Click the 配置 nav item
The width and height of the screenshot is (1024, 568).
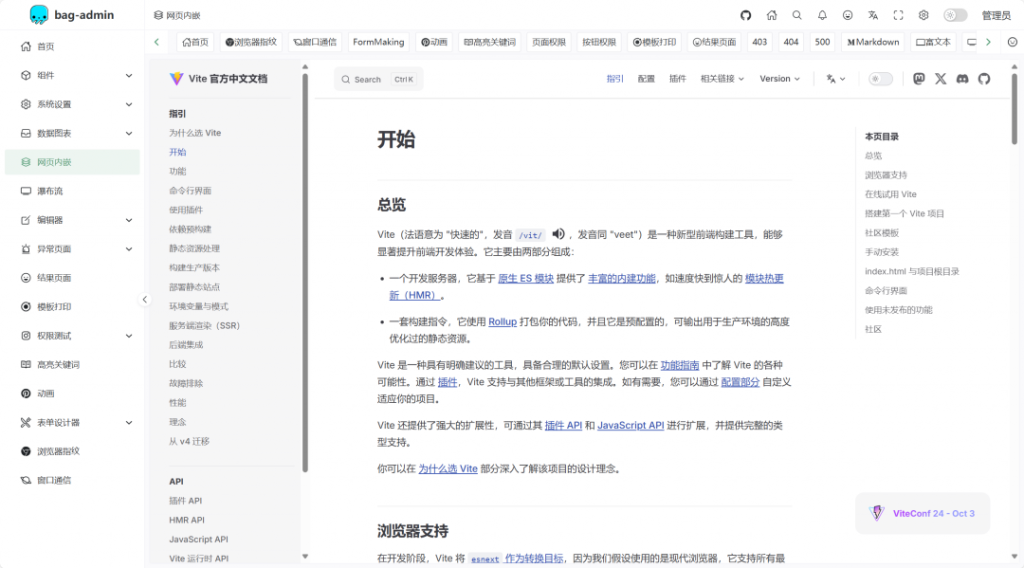[646, 79]
